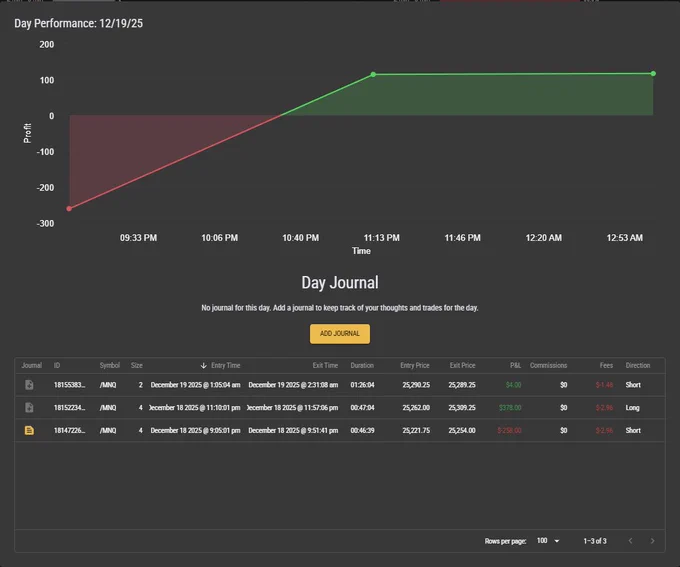Click the 1–3 of 3 pagination text

coord(595,541)
